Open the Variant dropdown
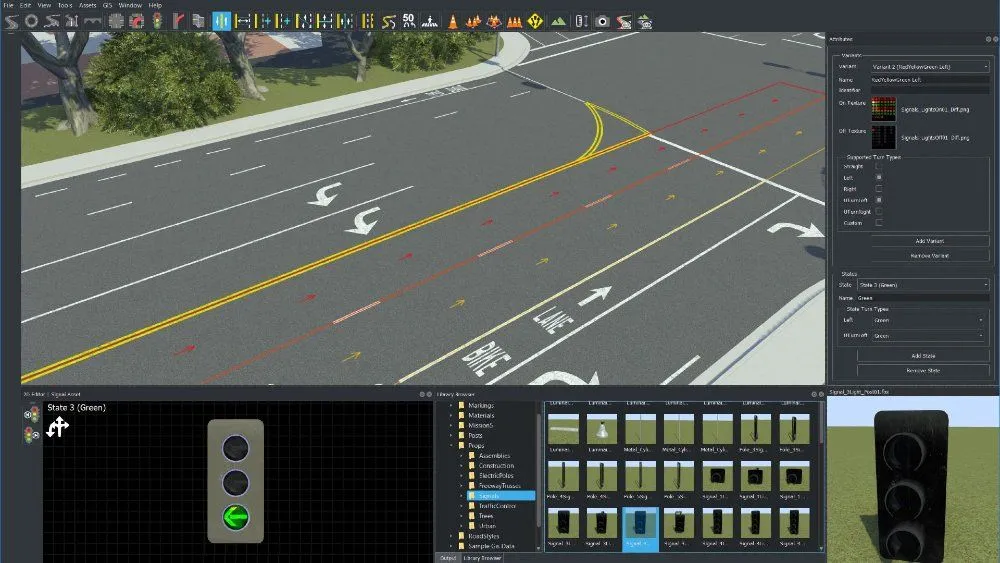1000x563 pixels. 929,66
